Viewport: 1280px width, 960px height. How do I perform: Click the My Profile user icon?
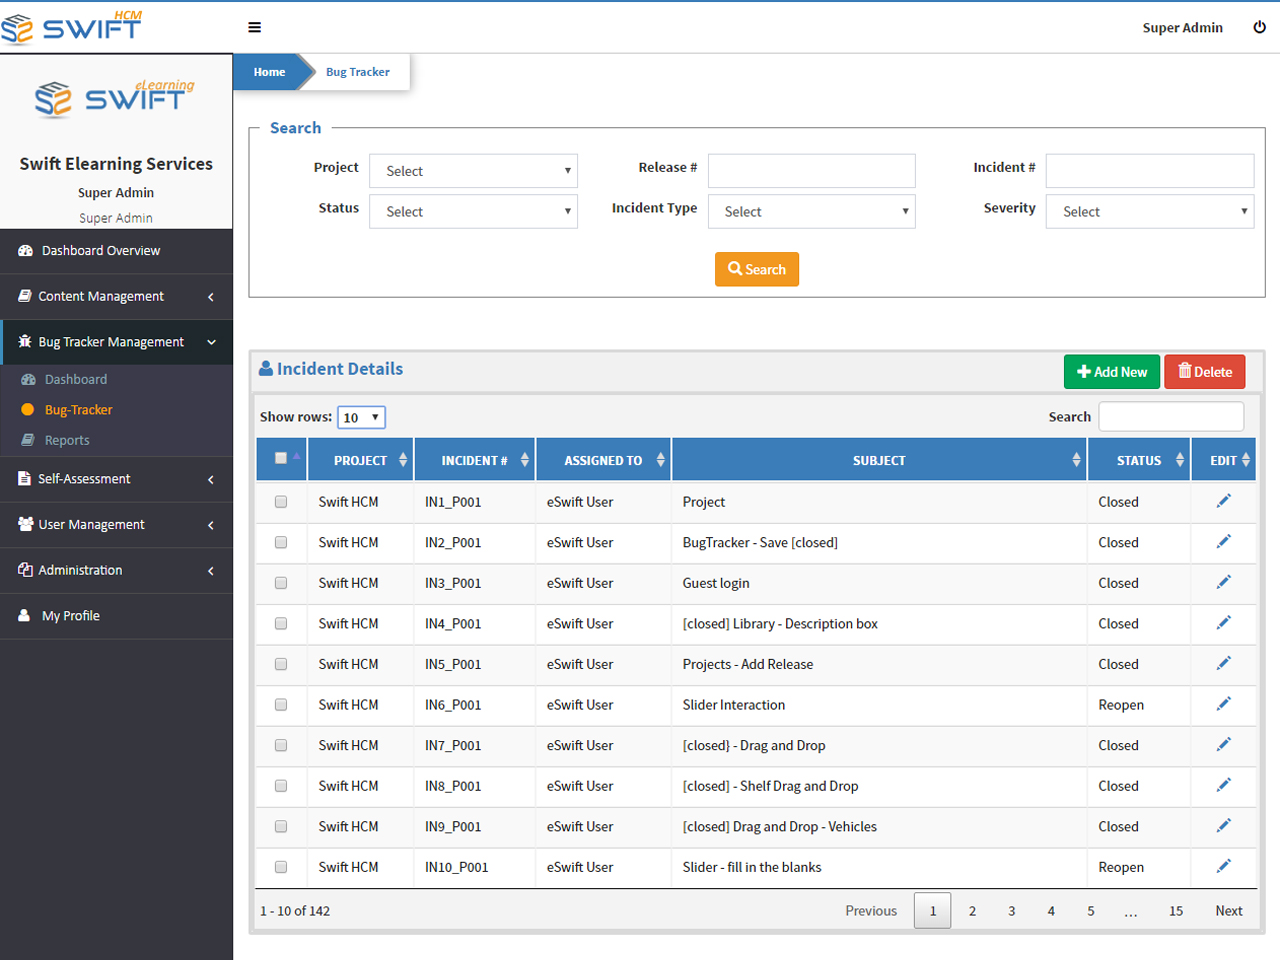coord(24,616)
